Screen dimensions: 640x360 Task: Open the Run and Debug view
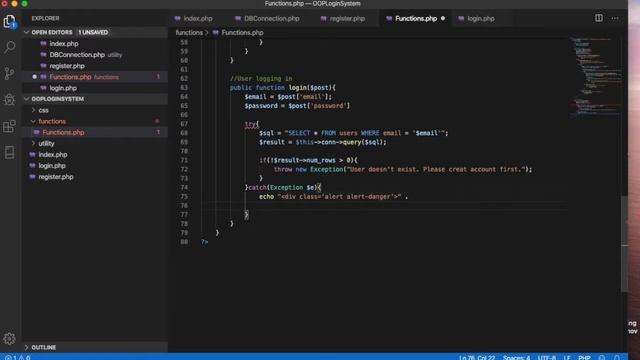tap(9, 100)
